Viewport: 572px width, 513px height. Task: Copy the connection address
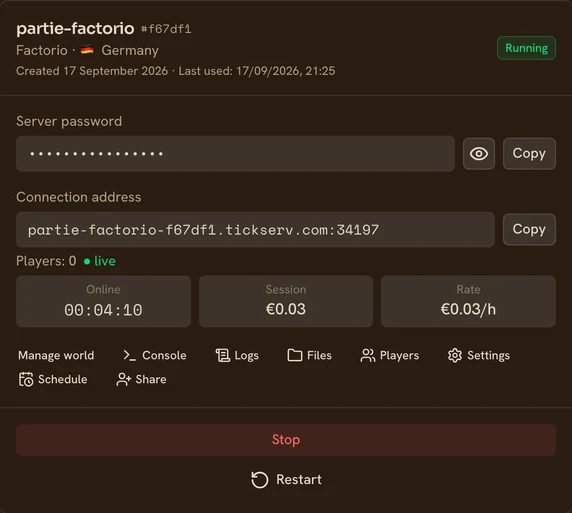(x=529, y=230)
